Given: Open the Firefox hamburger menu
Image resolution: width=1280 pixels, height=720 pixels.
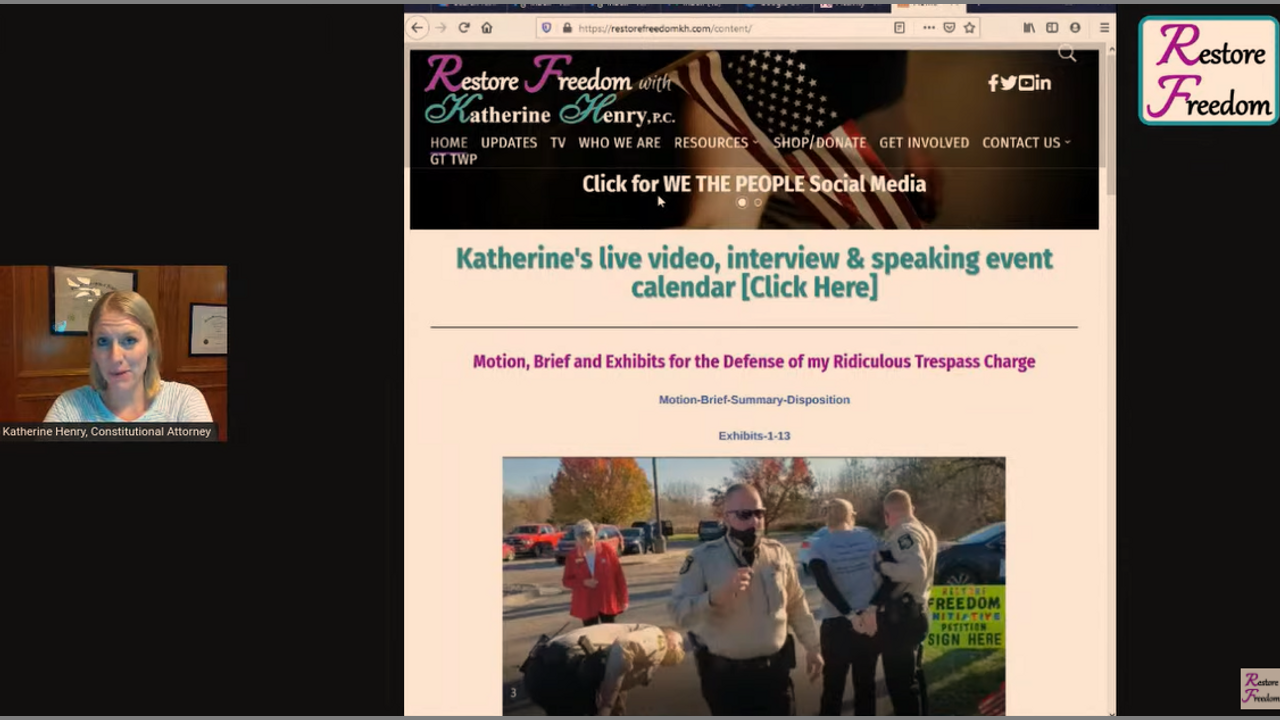Looking at the screenshot, I should pyautogui.click(x=1104, y=28).
